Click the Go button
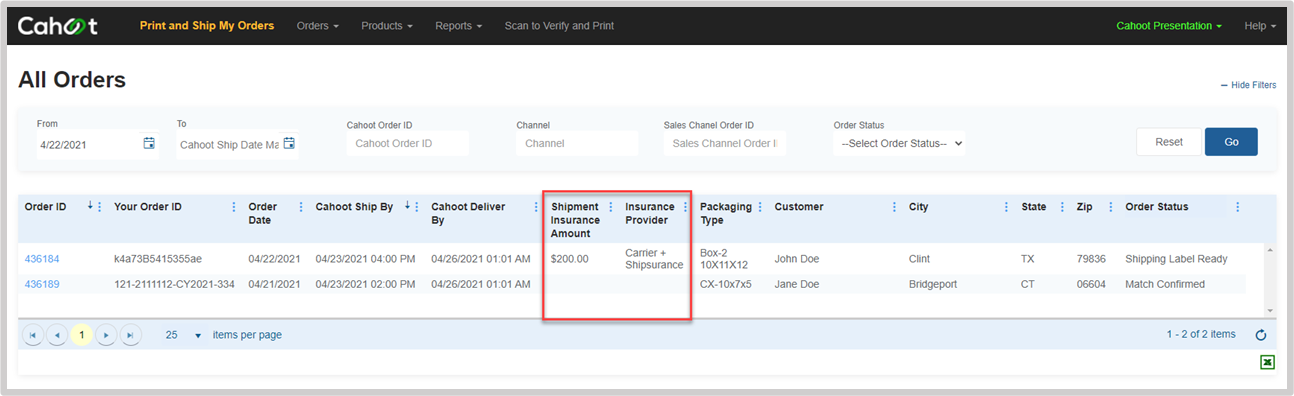 coord(1231,142)
